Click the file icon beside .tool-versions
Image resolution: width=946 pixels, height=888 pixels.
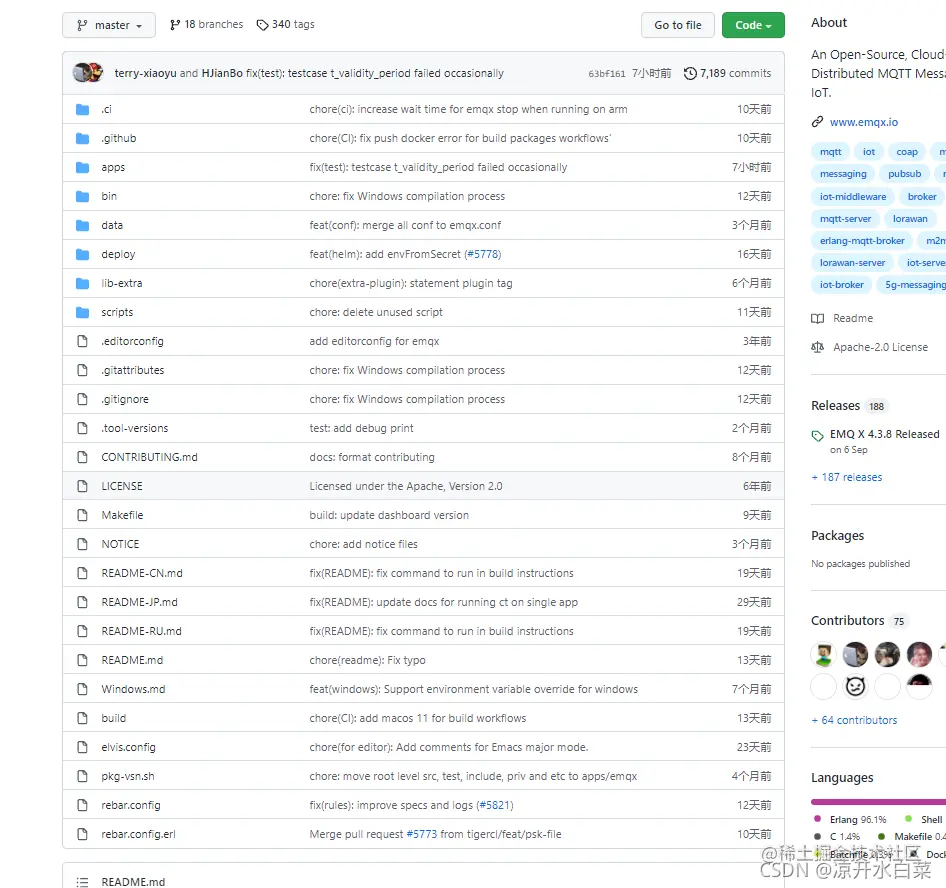click(x=83, y=428)
